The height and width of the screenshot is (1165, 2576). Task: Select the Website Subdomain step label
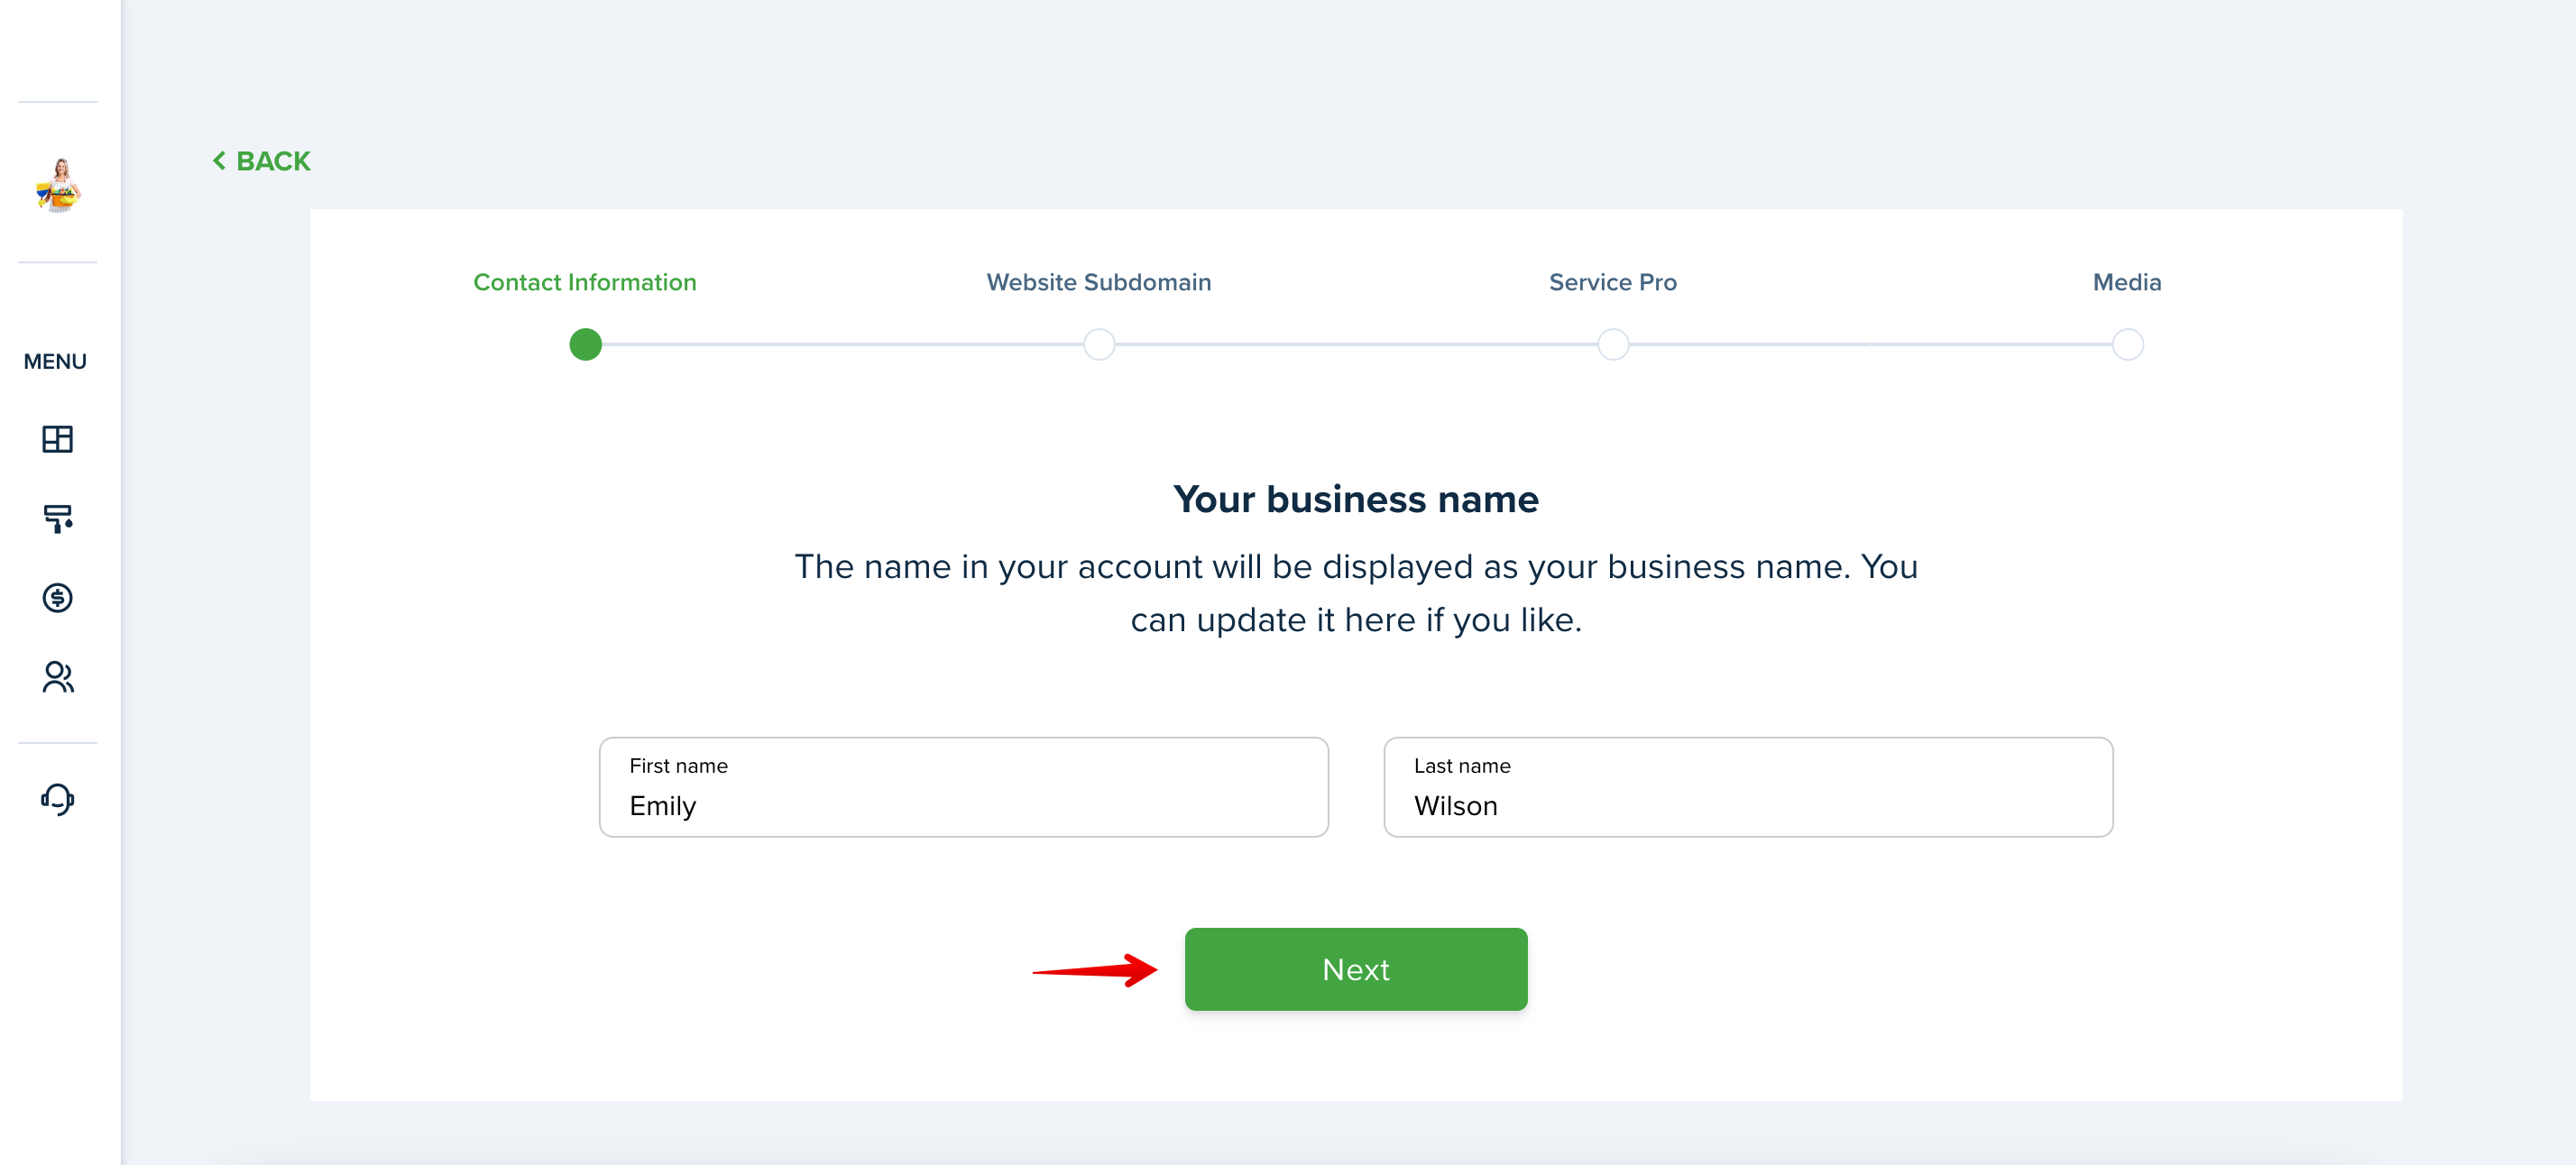pyautogui.click(x=1099, y=282)
